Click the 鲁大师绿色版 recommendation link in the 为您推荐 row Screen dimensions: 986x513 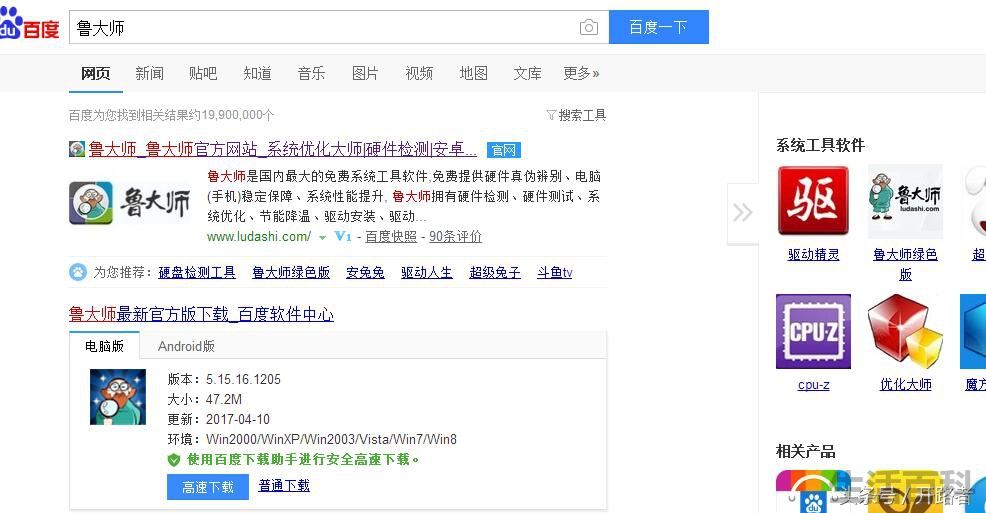(291, 272)
